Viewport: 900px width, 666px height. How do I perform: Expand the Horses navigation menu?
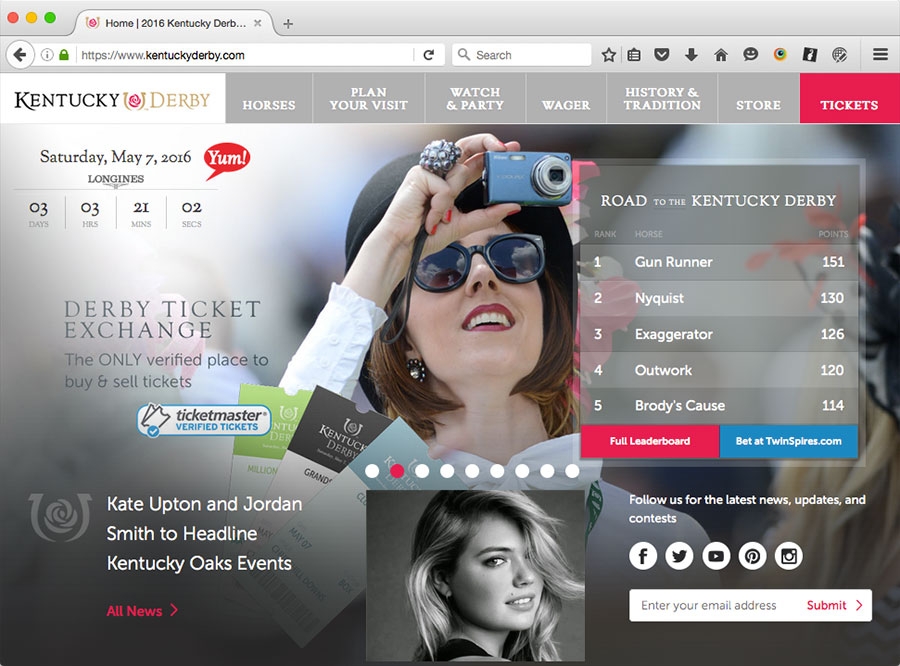(x=268, y=104)
